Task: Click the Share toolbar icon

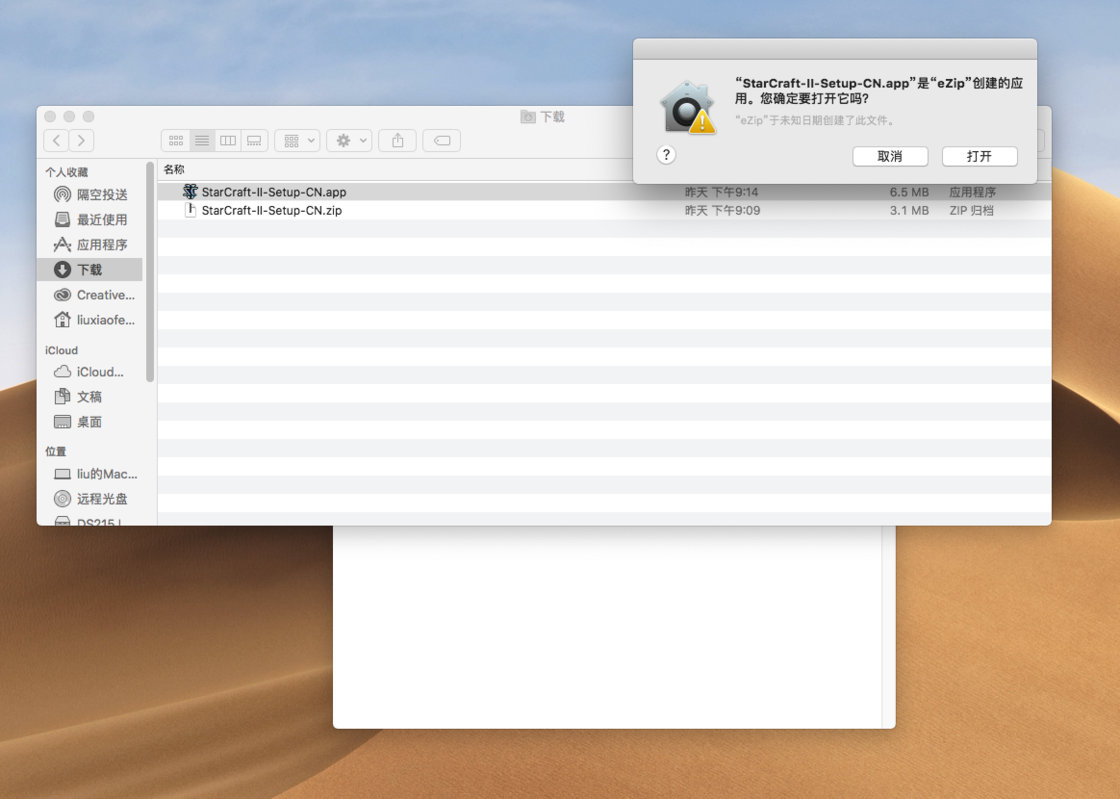Action: point(397,141)
